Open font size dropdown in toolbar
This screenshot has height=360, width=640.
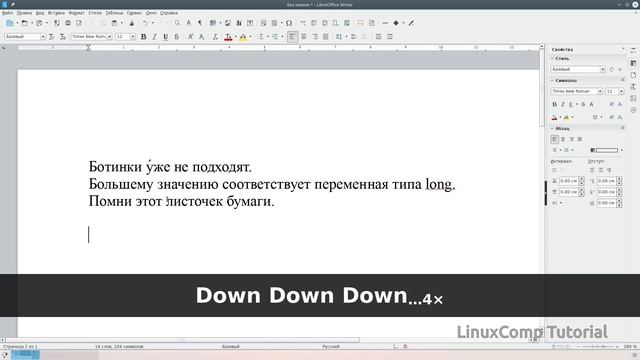tap(133, 37)
